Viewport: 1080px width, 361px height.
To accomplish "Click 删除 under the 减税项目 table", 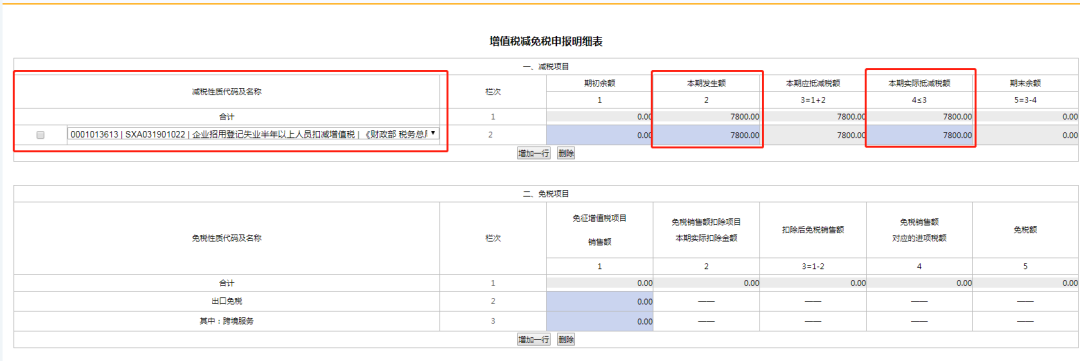I will [565, 153].
